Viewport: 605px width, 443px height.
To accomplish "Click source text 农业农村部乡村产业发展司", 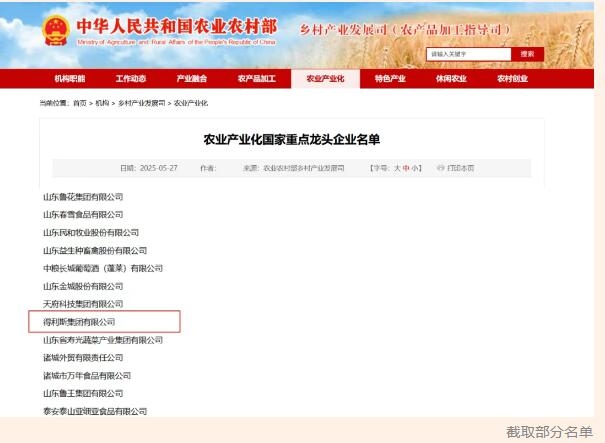I will pyautogui.click(x=304, y=168).
